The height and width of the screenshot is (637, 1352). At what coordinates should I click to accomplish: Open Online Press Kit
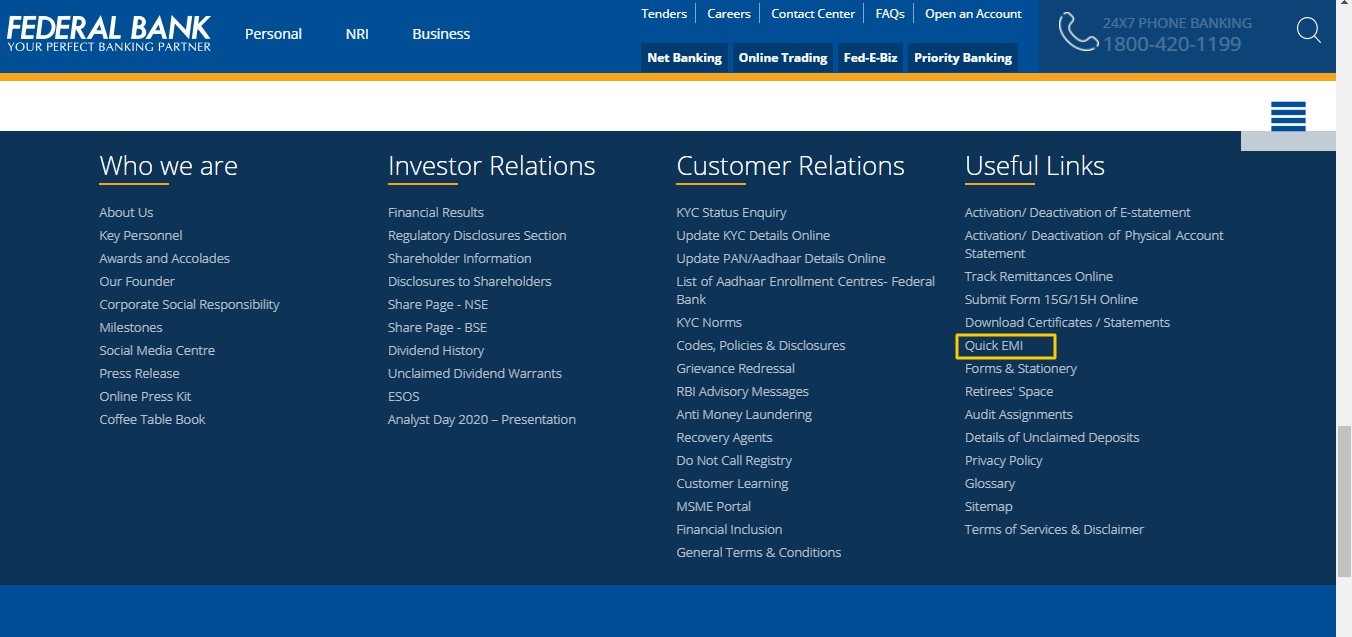click(145, 396)
